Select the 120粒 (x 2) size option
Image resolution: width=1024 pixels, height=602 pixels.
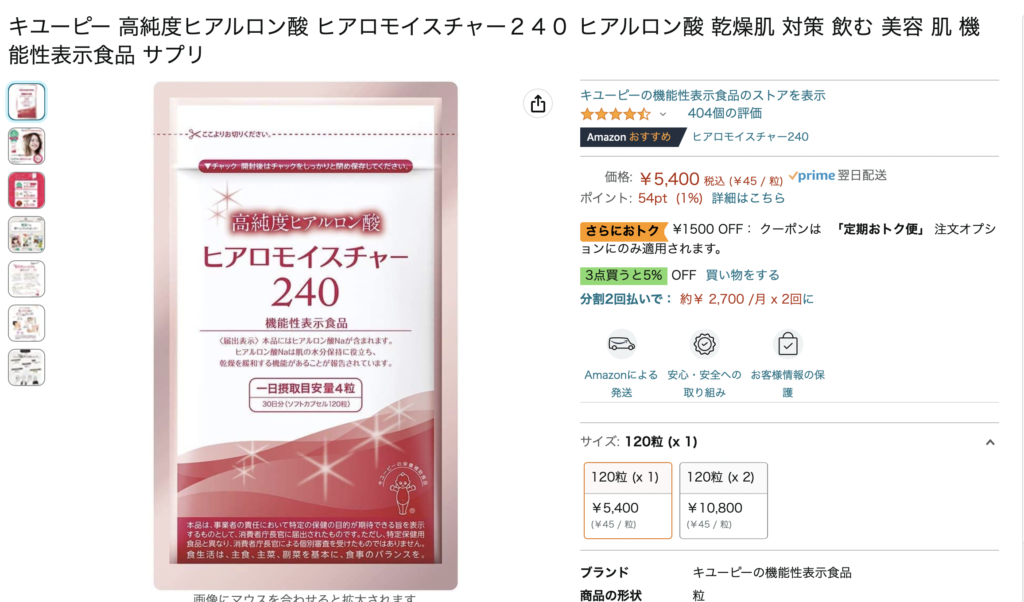[x=723, y=500]
